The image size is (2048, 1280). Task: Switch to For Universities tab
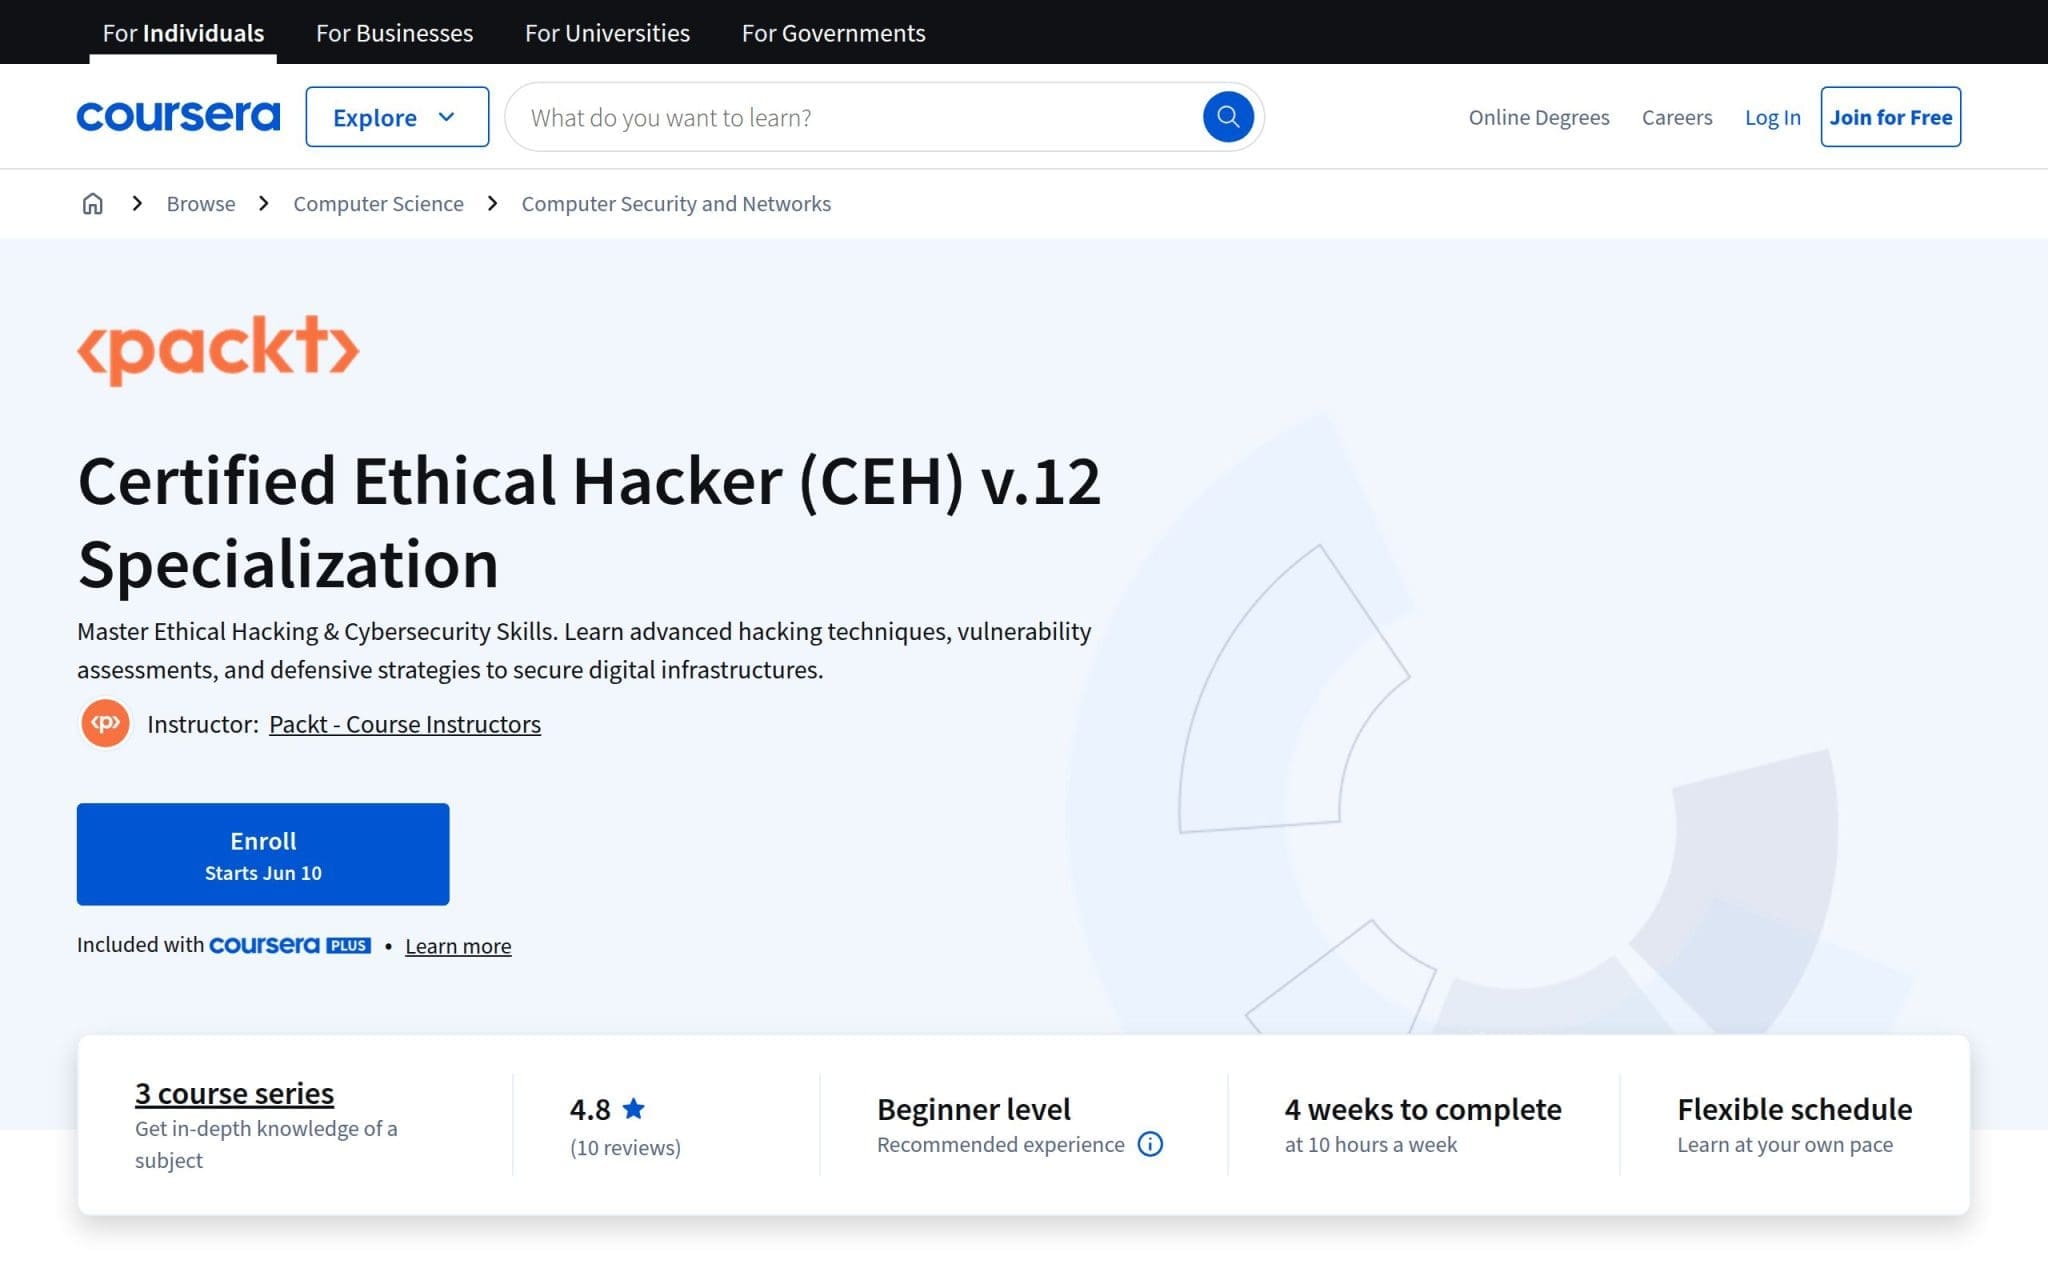[x=607, y=33]
